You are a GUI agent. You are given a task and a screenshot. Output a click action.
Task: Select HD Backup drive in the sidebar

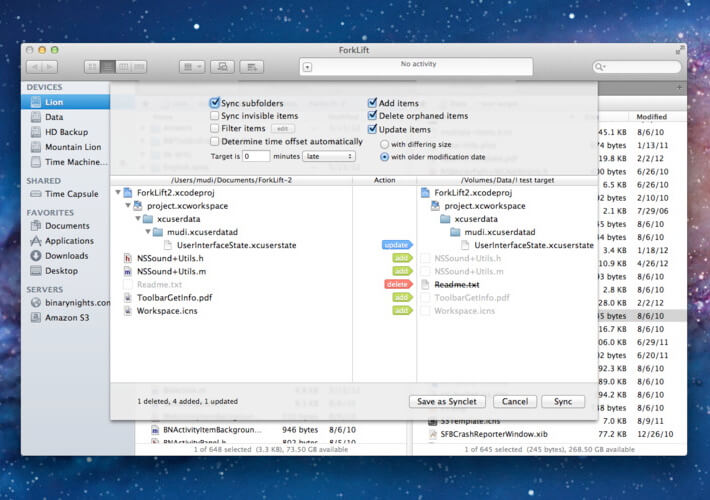point(65,132)
